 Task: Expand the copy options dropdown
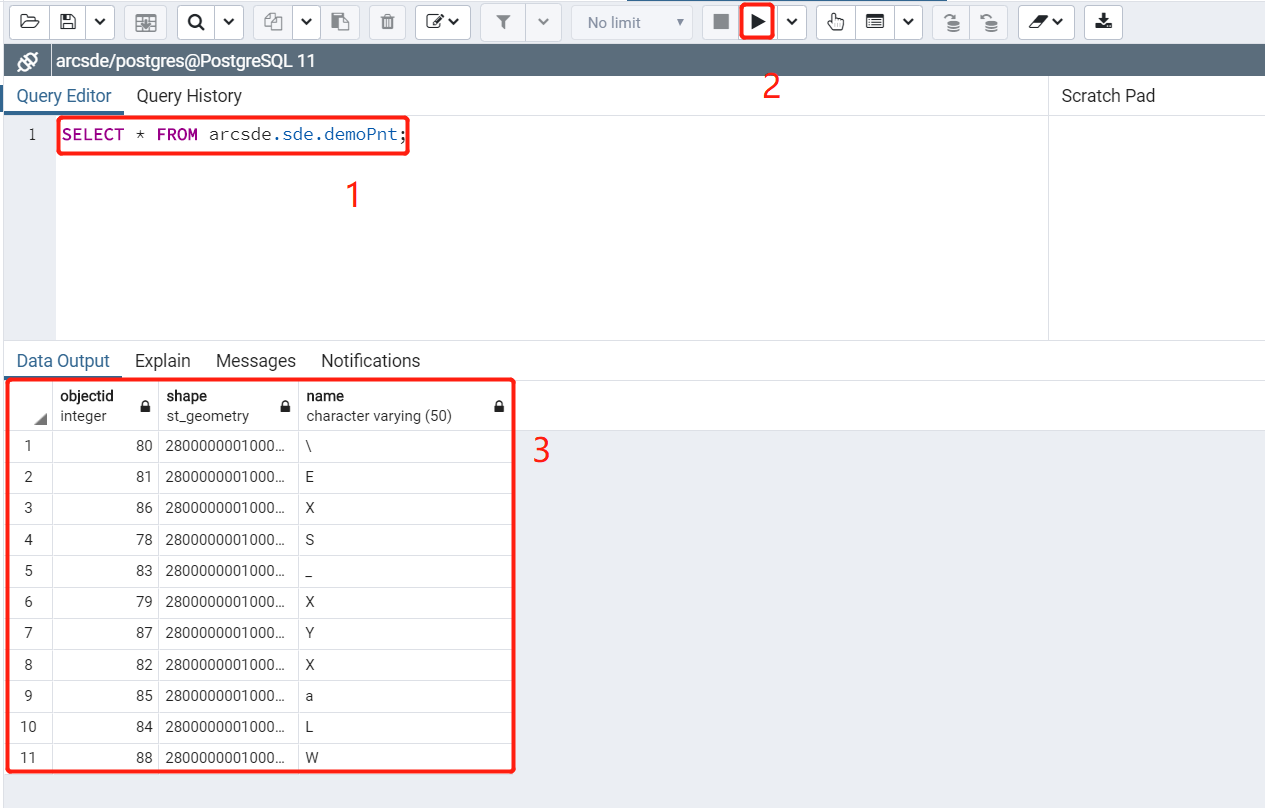306,21
